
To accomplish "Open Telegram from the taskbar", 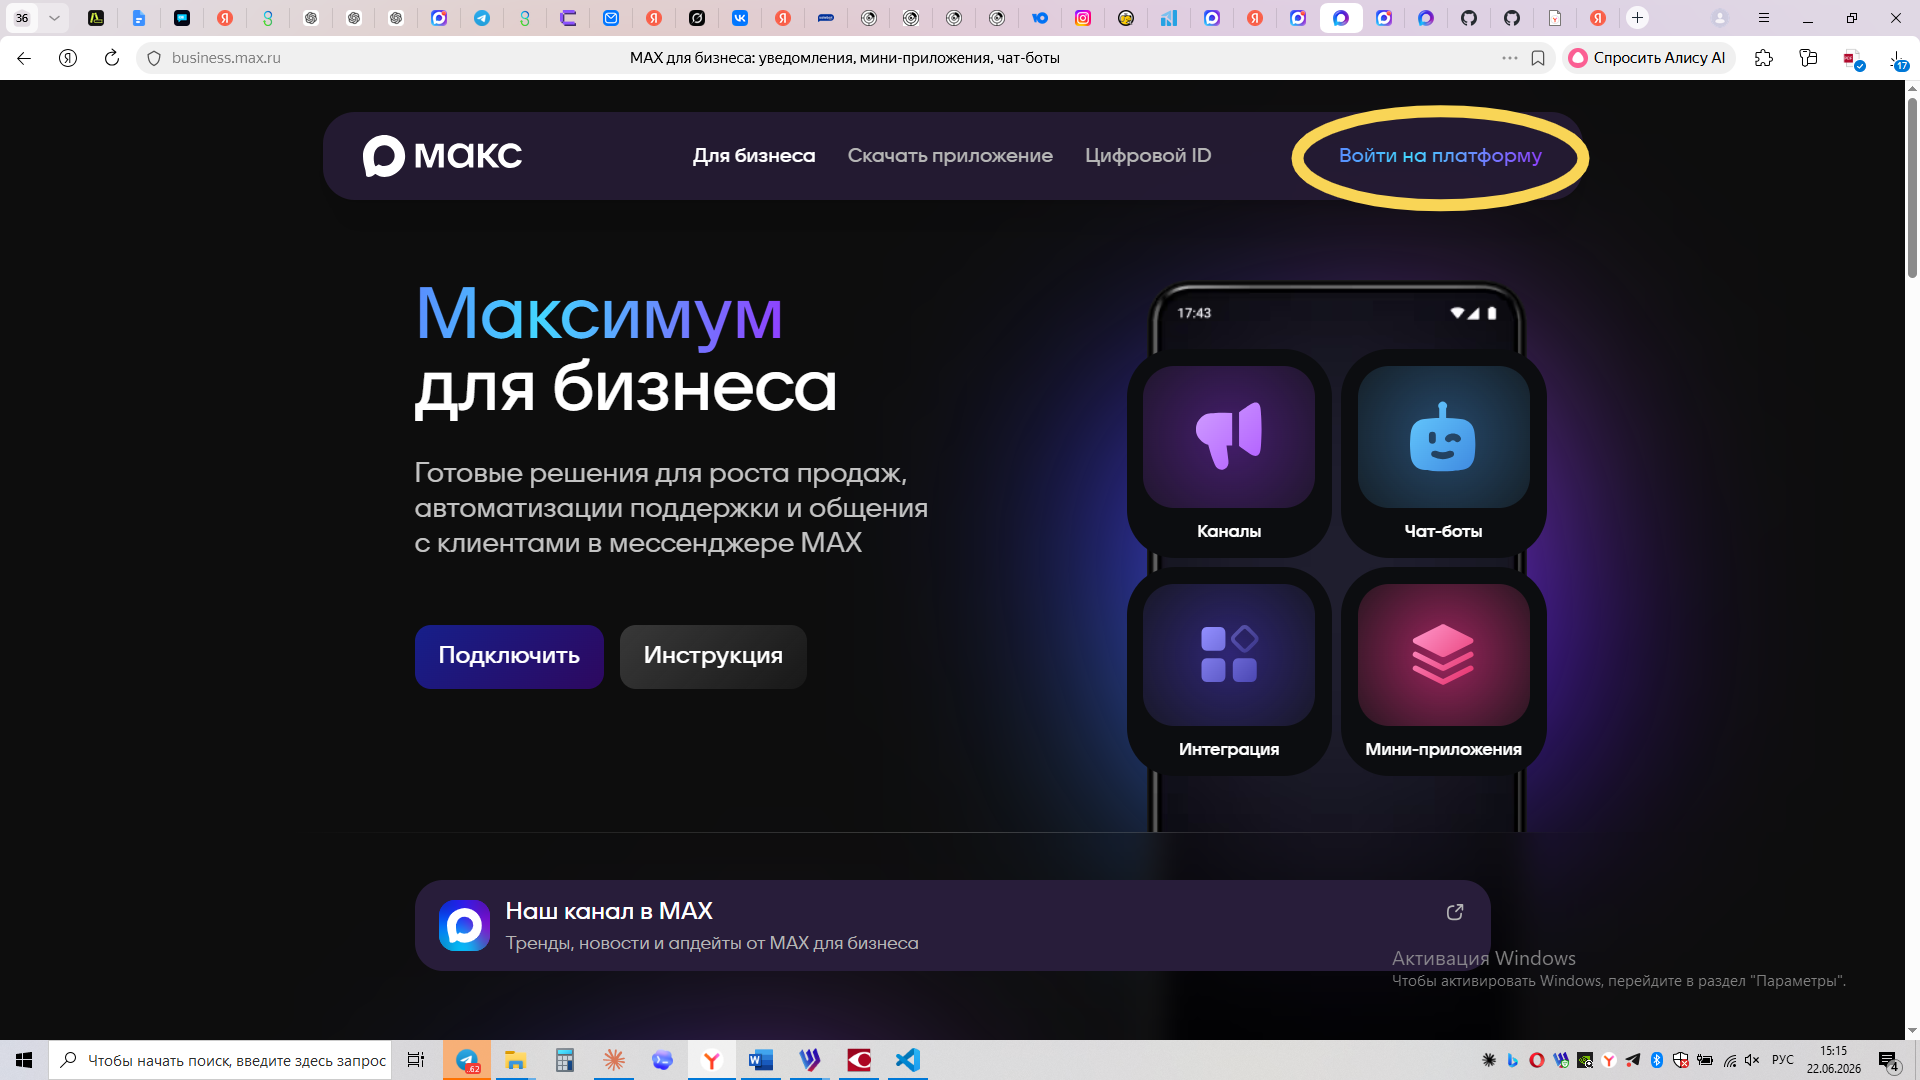I will coord(467,1060).
